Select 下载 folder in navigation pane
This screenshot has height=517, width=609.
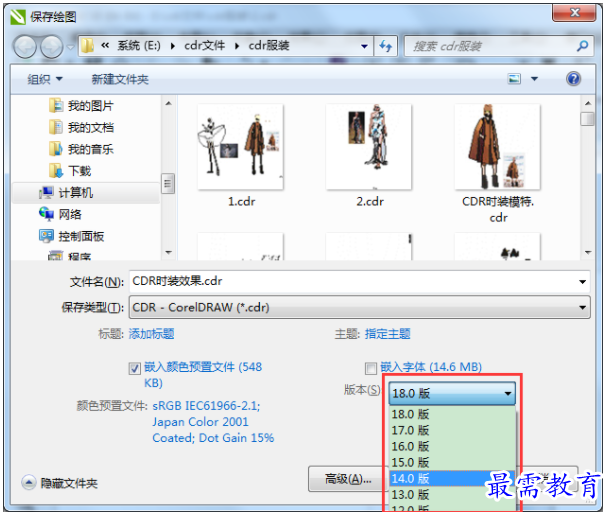point(70,171)
